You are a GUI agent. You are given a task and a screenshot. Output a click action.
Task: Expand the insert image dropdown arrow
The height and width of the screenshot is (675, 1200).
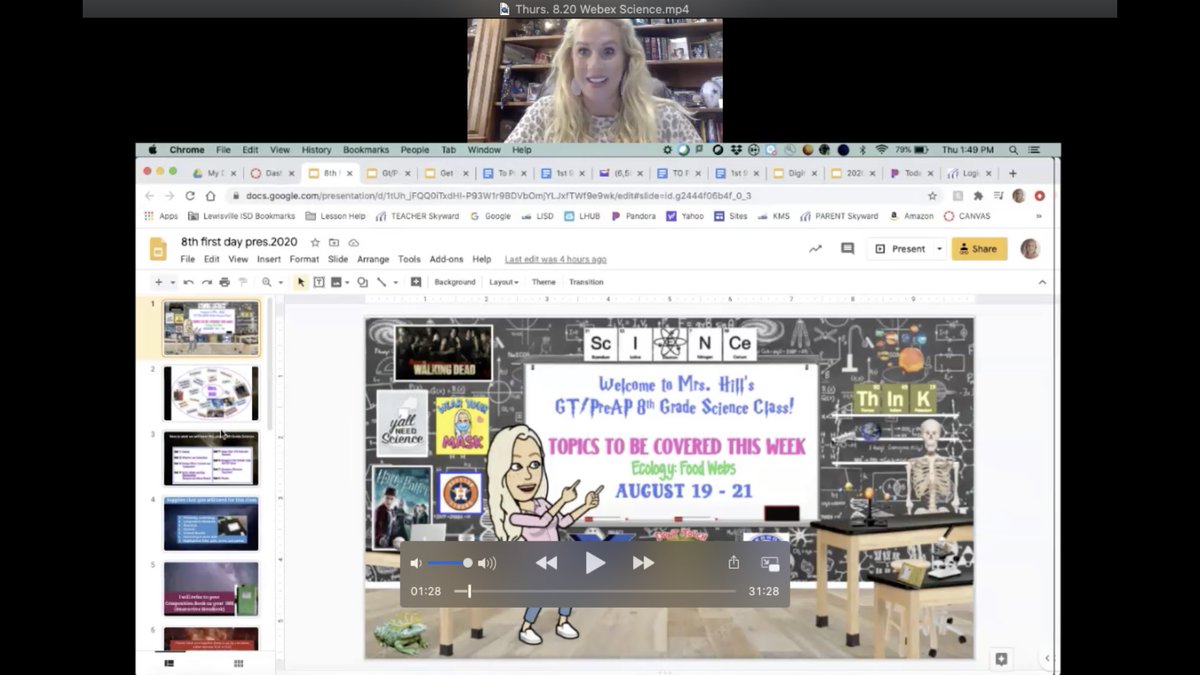tap(346, 282)
